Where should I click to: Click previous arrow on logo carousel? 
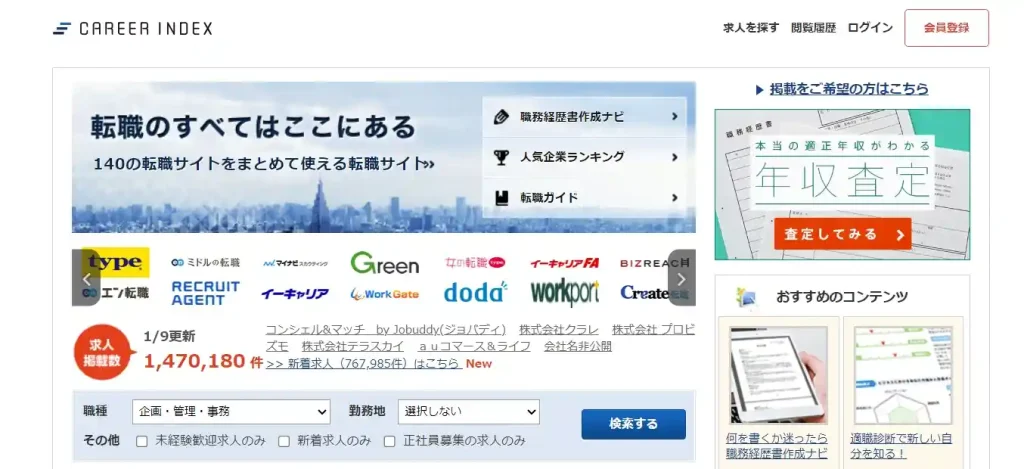click(x=86, y=278)
